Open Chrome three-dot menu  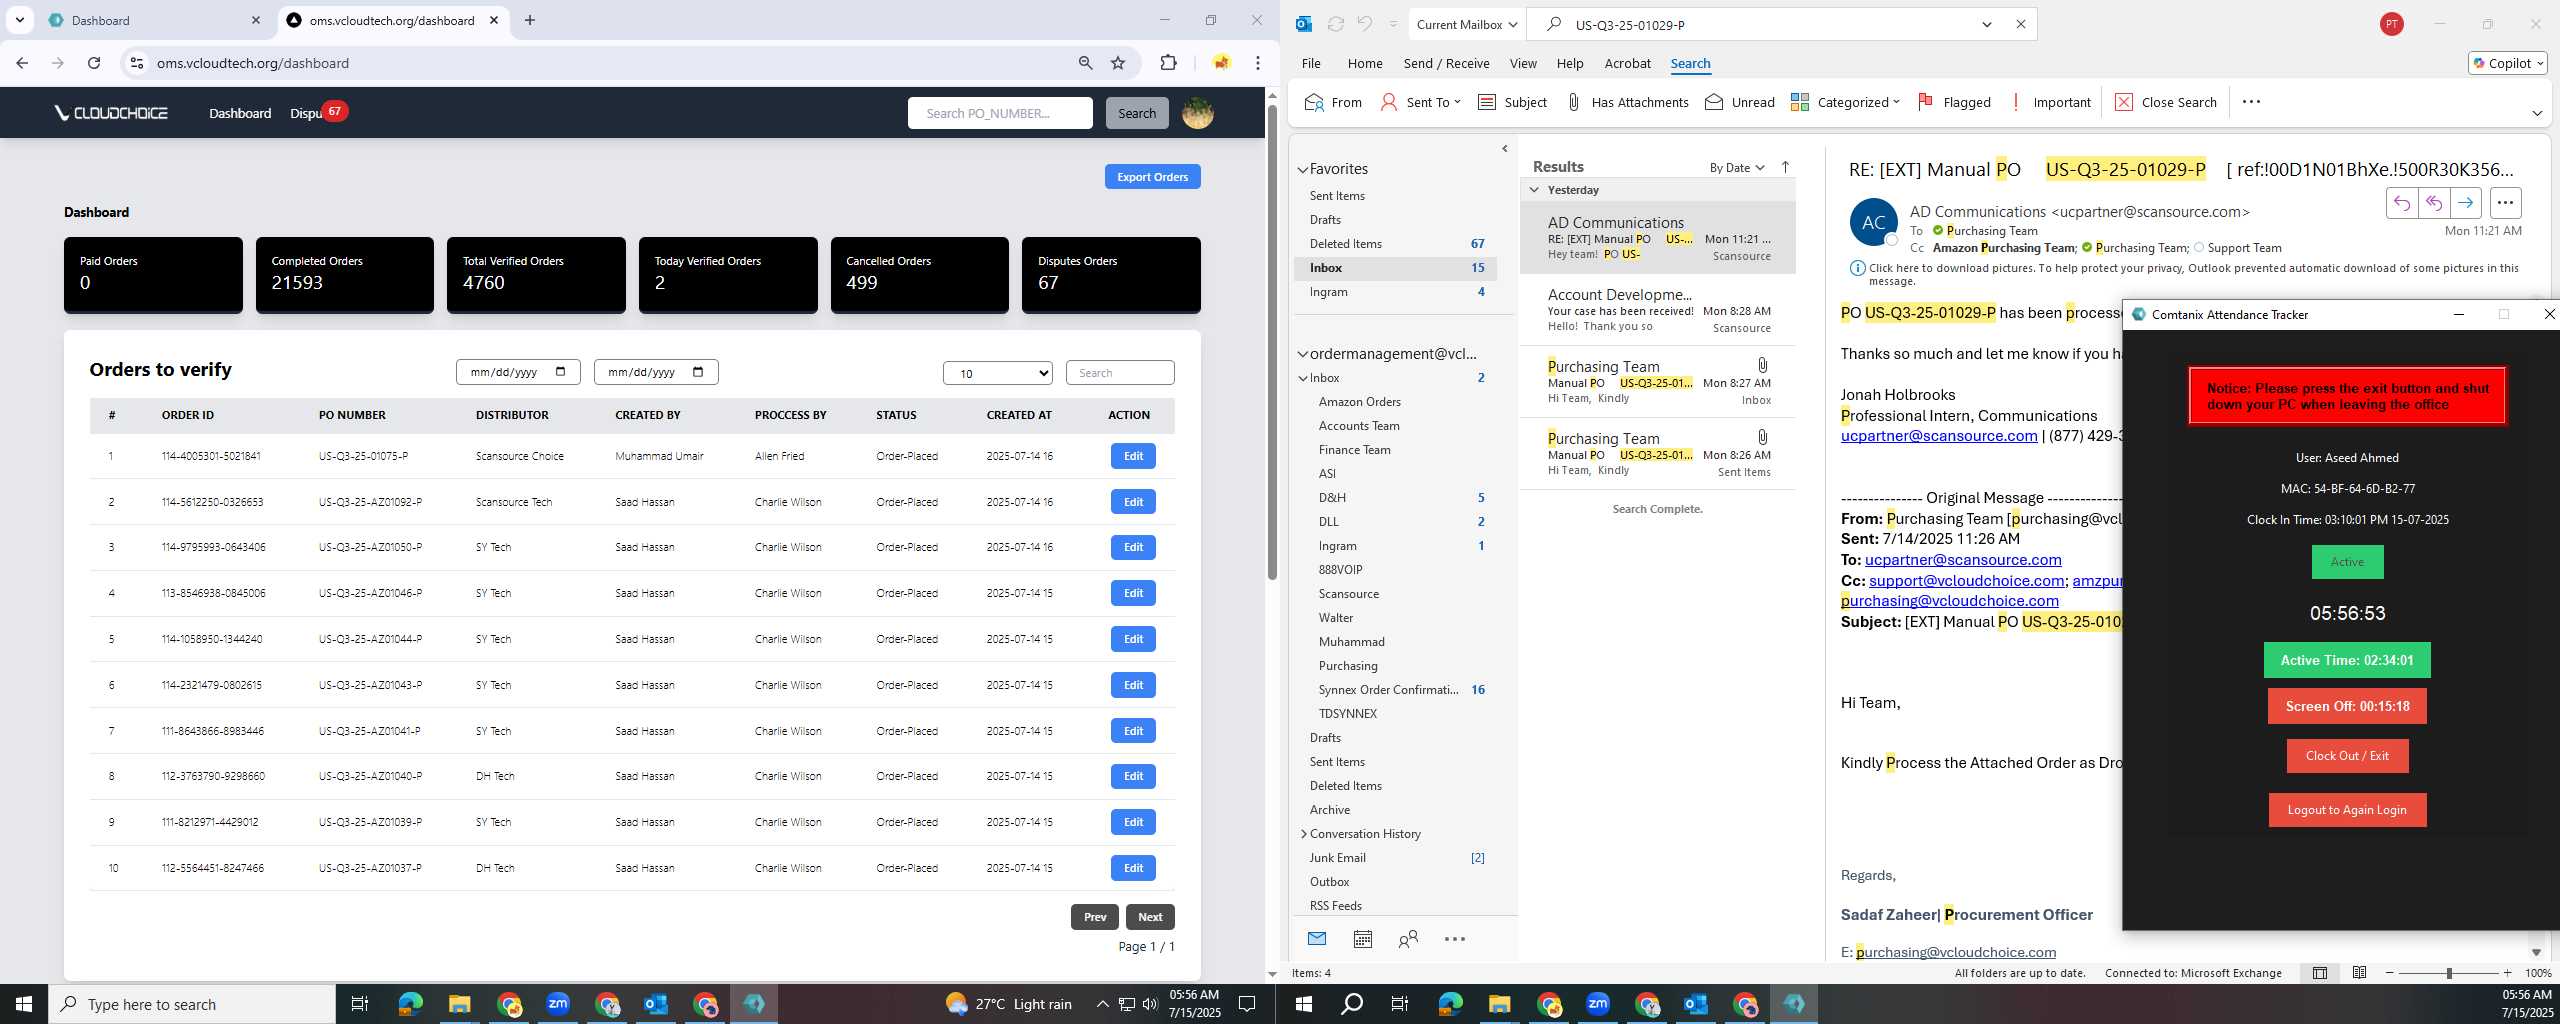pyautogui.click(x=1258, y=63)
